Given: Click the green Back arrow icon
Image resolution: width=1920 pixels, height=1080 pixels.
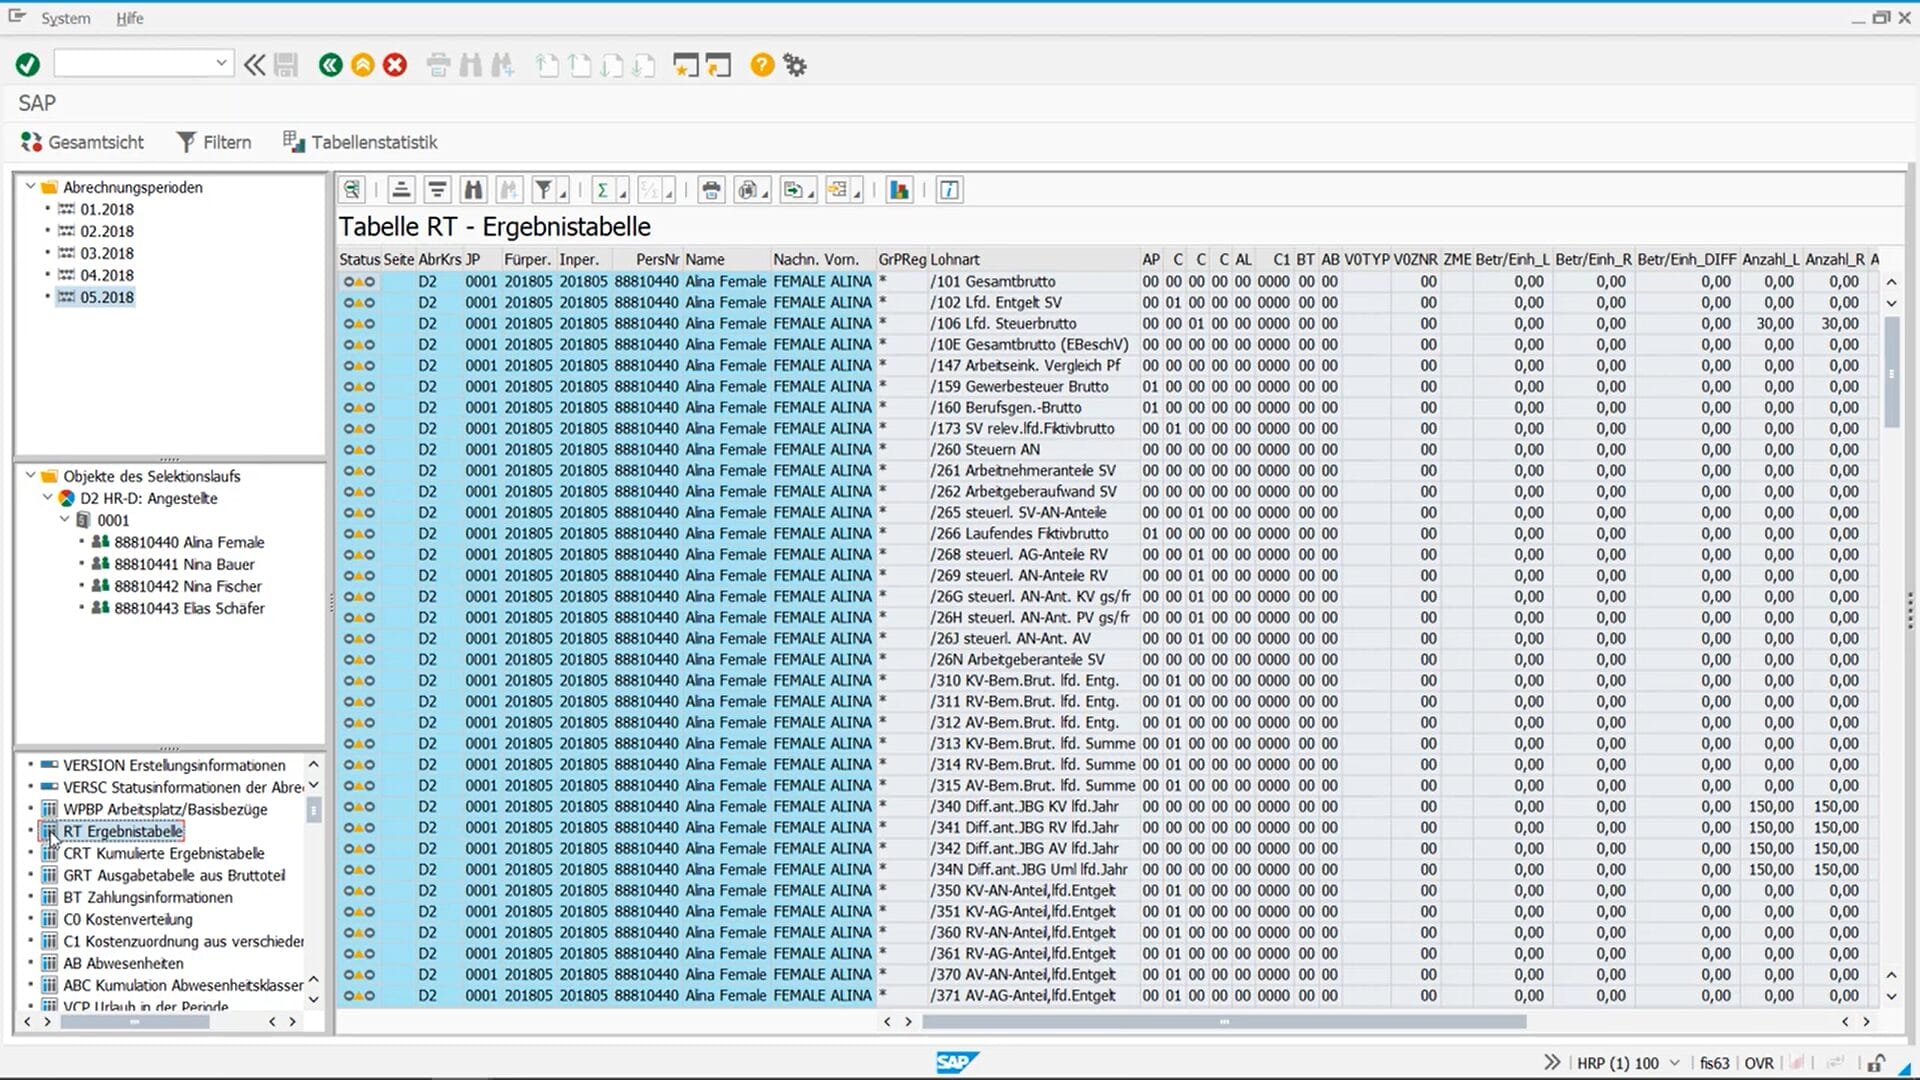Looking at the screenshot, I should point(330,65).
